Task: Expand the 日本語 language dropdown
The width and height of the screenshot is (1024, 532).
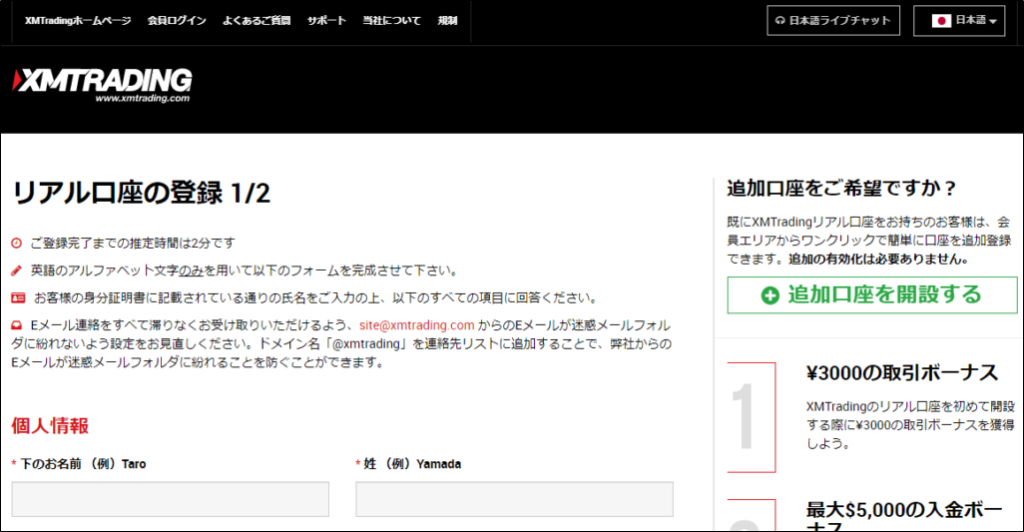Action: coord(959,20)
